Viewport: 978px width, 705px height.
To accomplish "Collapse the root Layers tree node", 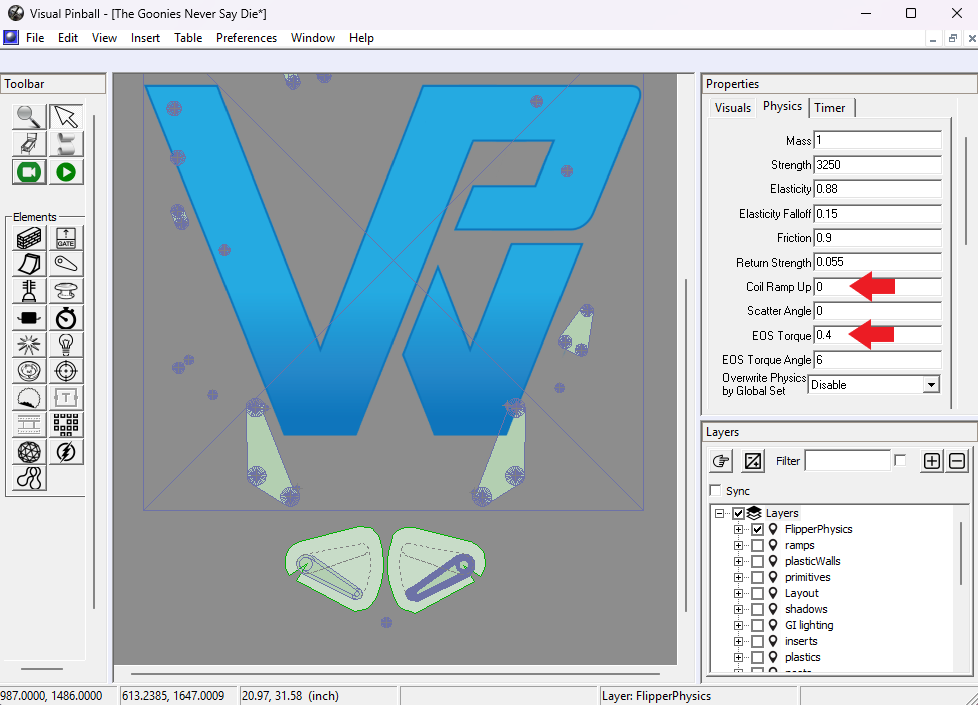I will (720, 513).
